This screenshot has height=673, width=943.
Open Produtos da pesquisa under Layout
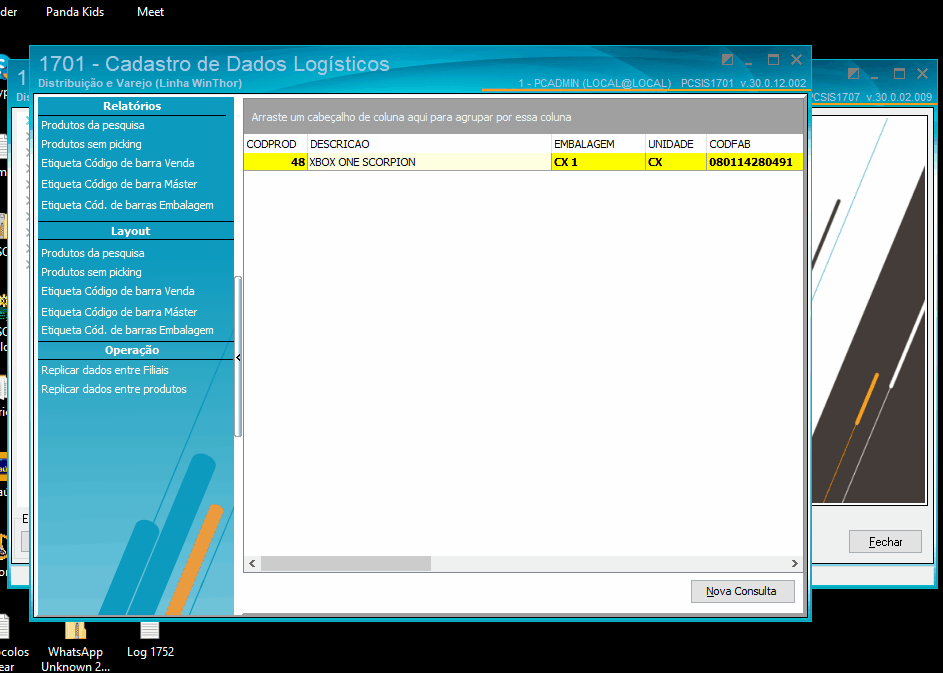pyautogui.click(x=93, y=253)
